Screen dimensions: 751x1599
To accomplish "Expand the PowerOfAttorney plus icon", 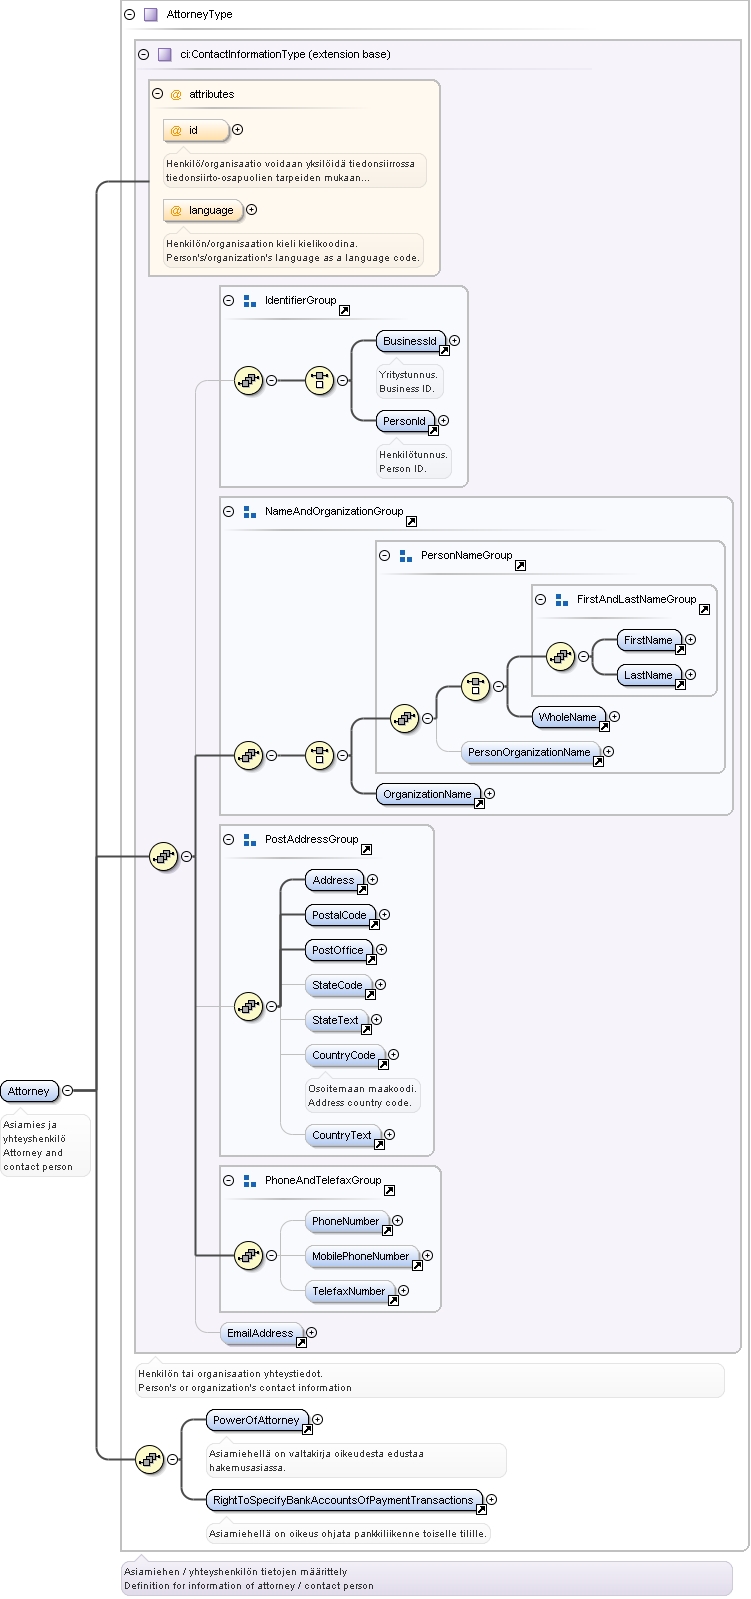I will pyautogui.click(x=317, y=1419).
